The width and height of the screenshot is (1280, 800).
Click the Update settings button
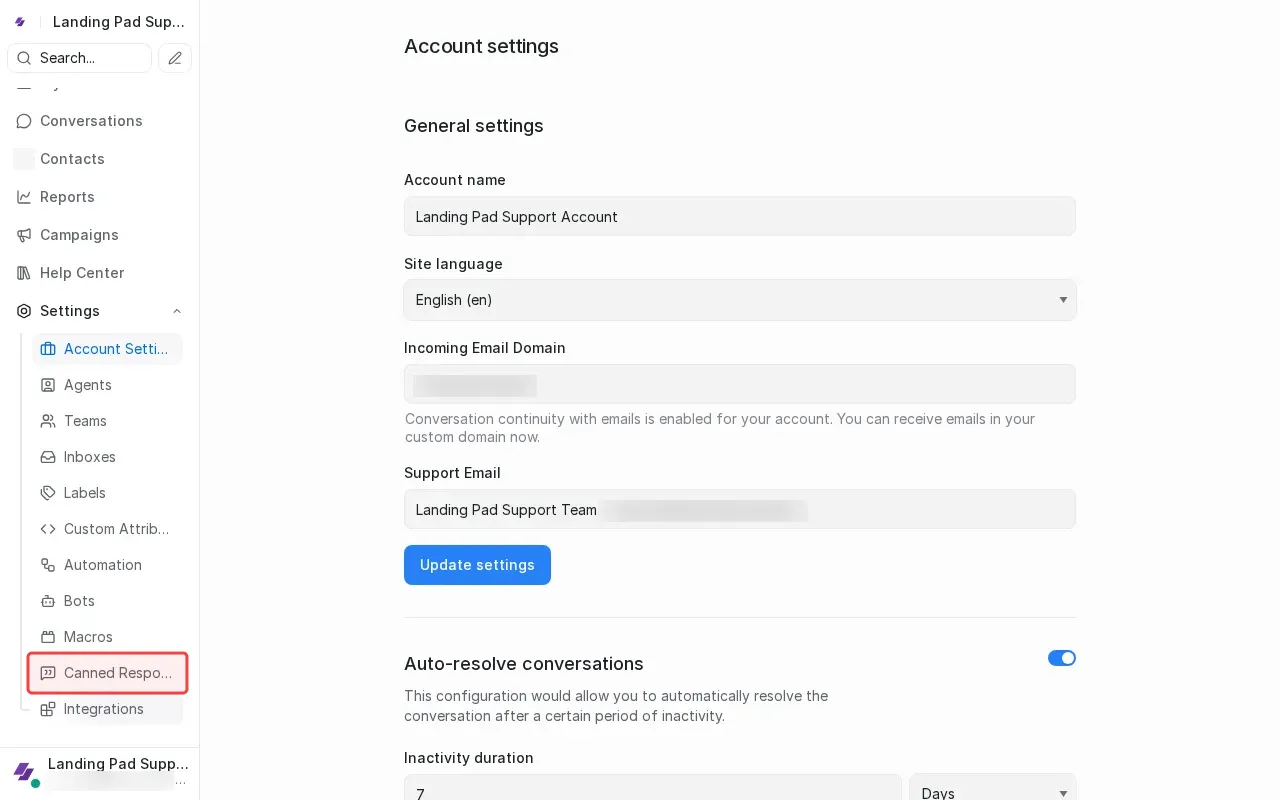tap(477, 565)
